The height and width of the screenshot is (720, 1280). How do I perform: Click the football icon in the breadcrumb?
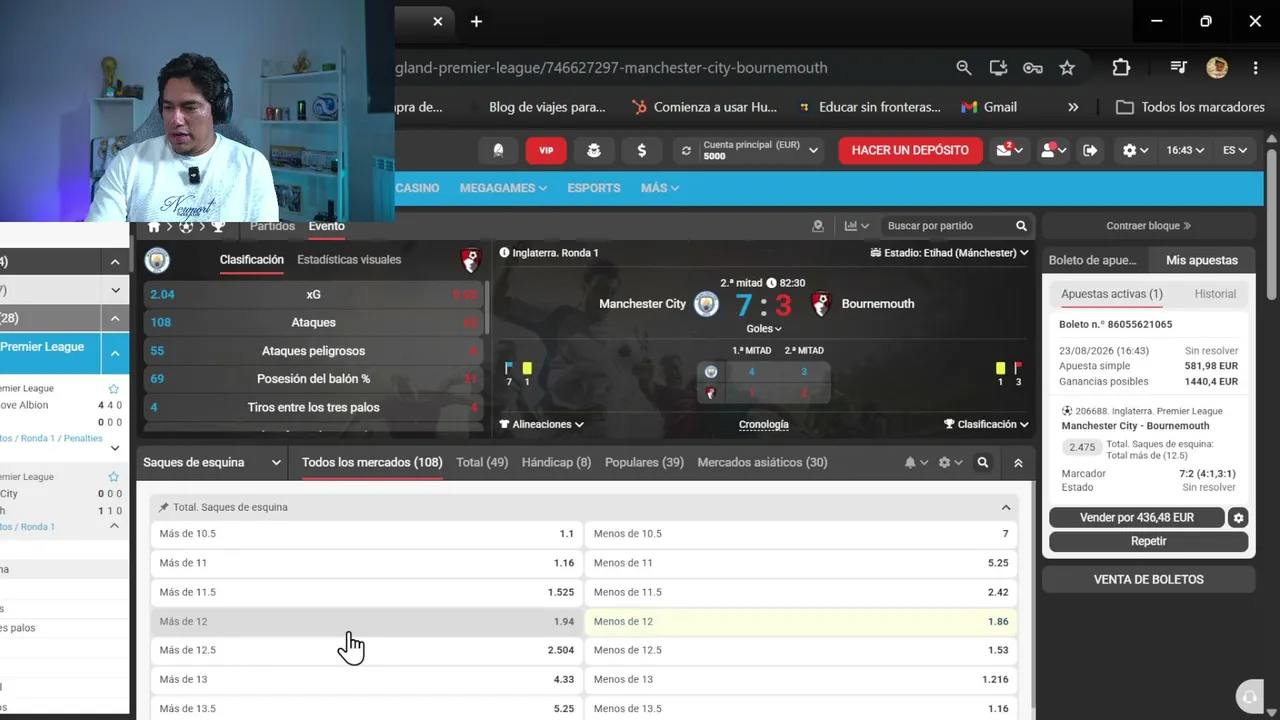coord(186,227)
